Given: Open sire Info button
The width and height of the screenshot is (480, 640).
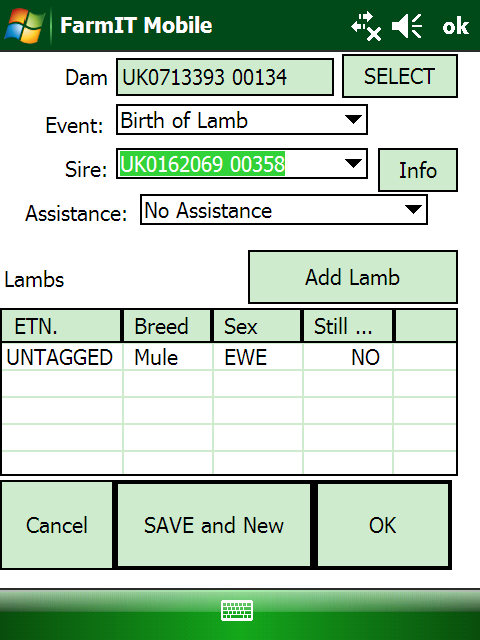Looking at the screenshot, I should click(x=418, y=170).
